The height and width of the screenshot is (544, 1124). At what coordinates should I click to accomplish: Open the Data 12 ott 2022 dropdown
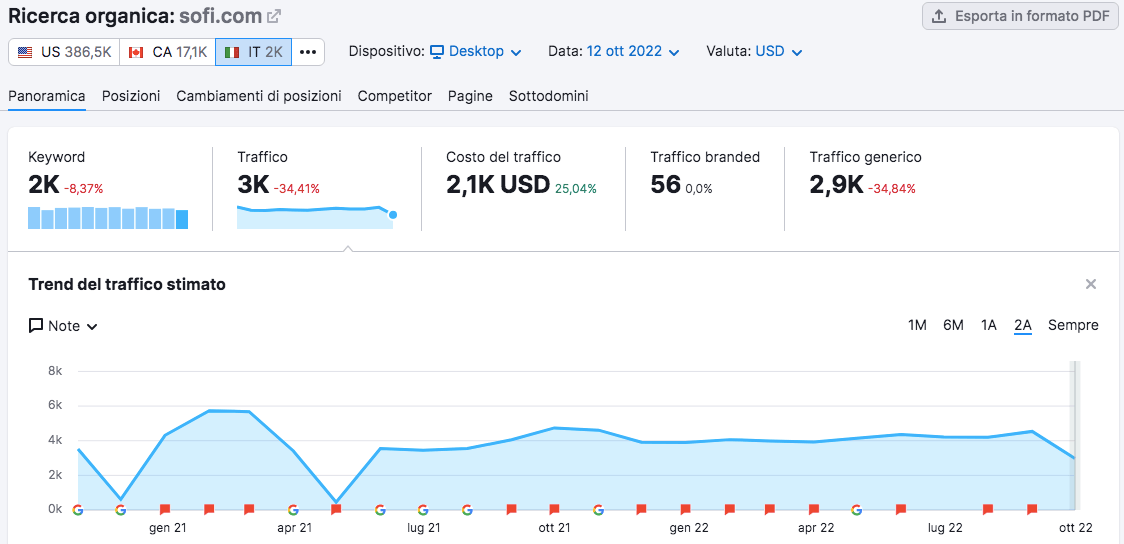coord(633,51)
